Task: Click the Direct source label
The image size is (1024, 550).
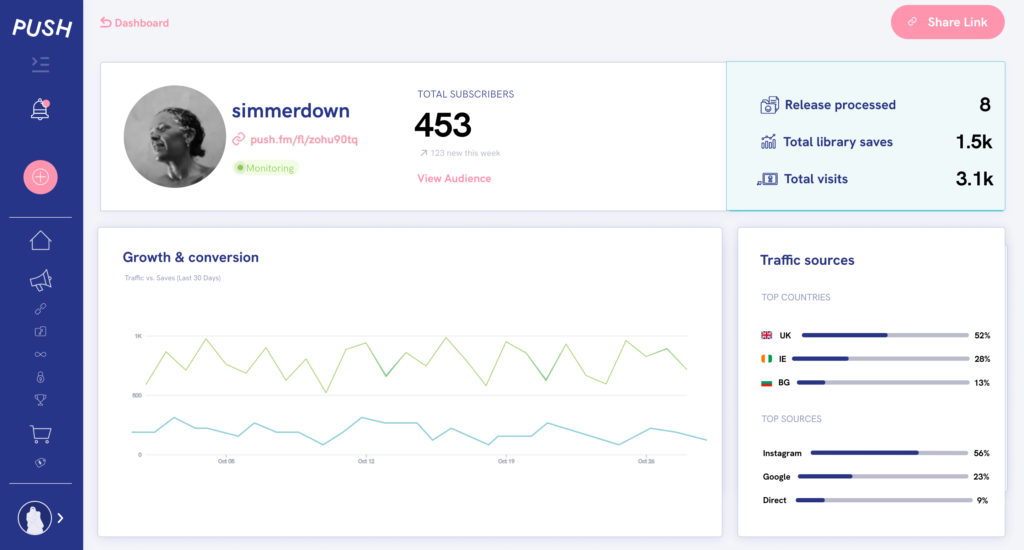Action: [x=775, y=500]
